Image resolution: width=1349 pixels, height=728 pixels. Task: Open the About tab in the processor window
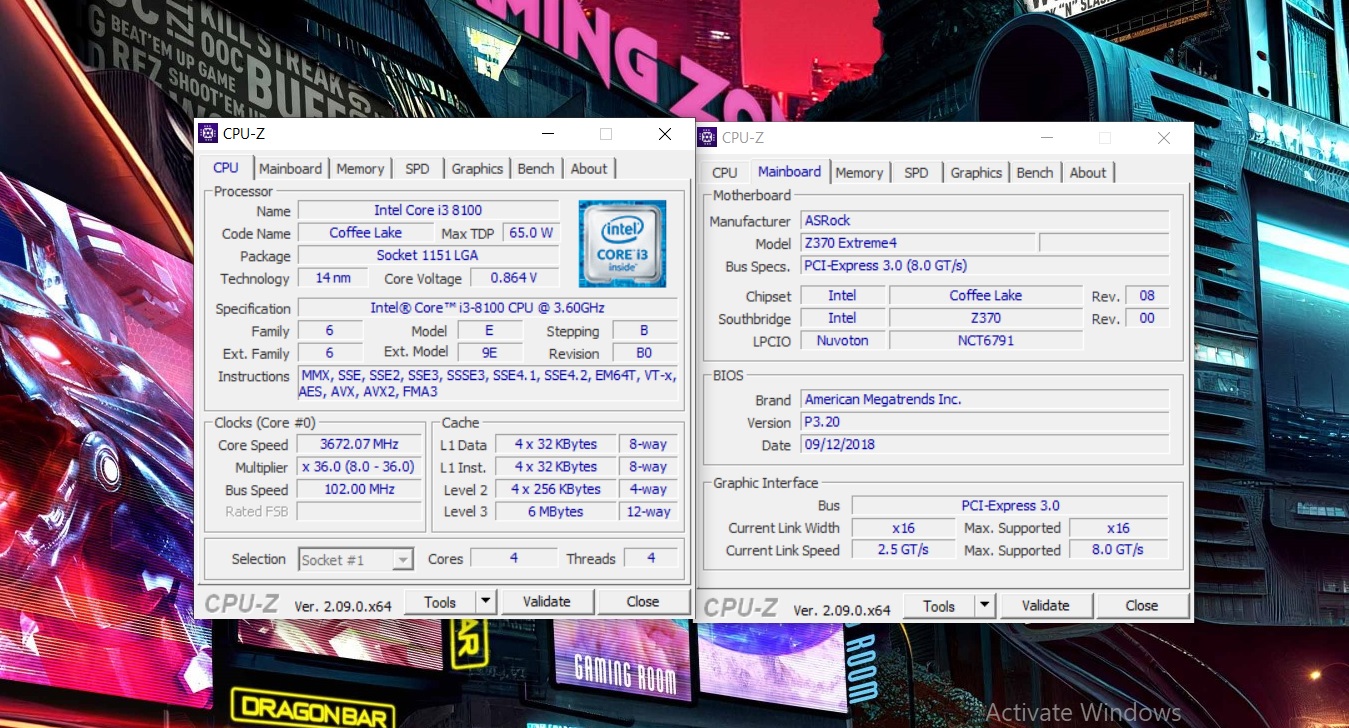pyautogui.click(x=589, y=169)
